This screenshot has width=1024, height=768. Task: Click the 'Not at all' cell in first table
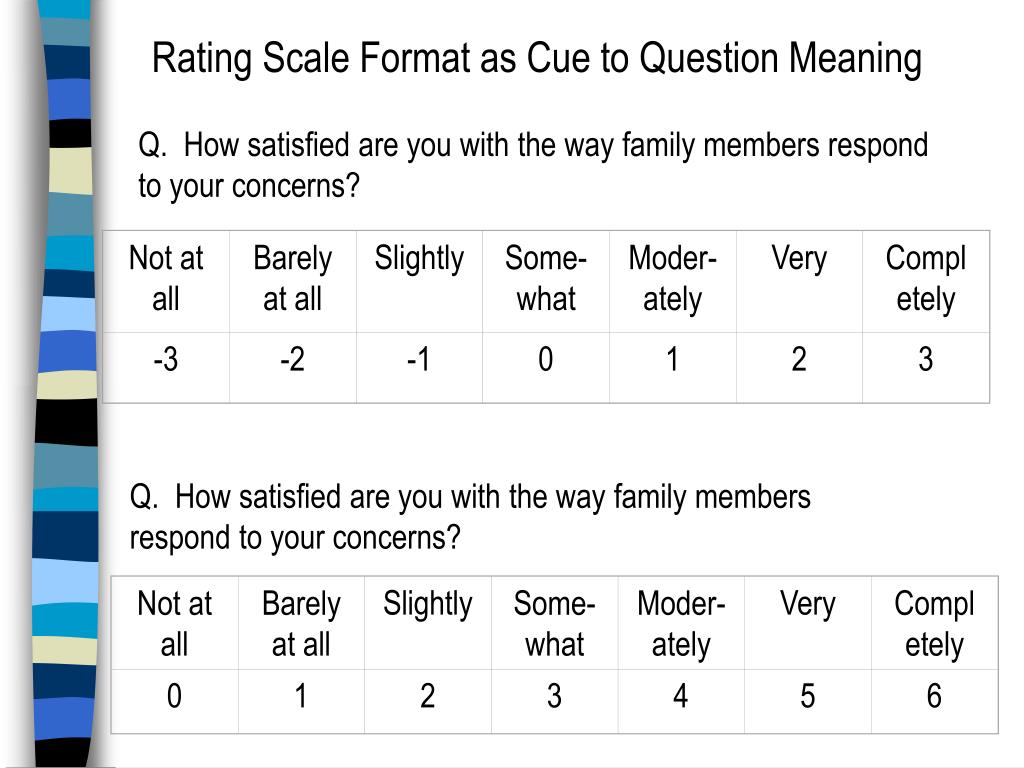166,281
